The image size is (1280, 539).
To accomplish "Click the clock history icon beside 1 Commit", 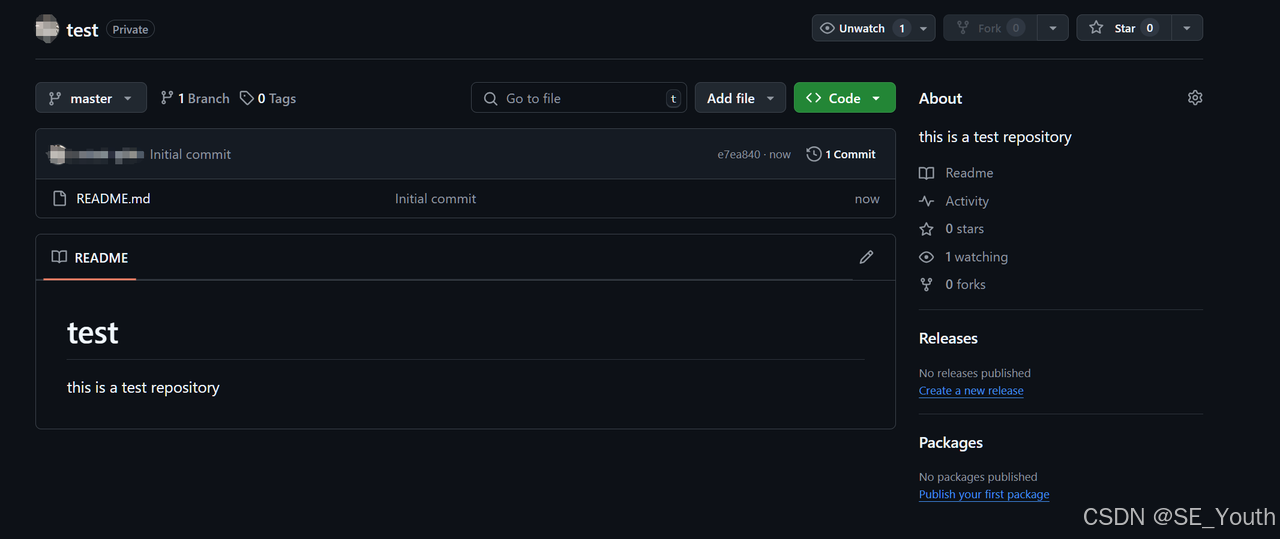I will [x=814, y=154].
